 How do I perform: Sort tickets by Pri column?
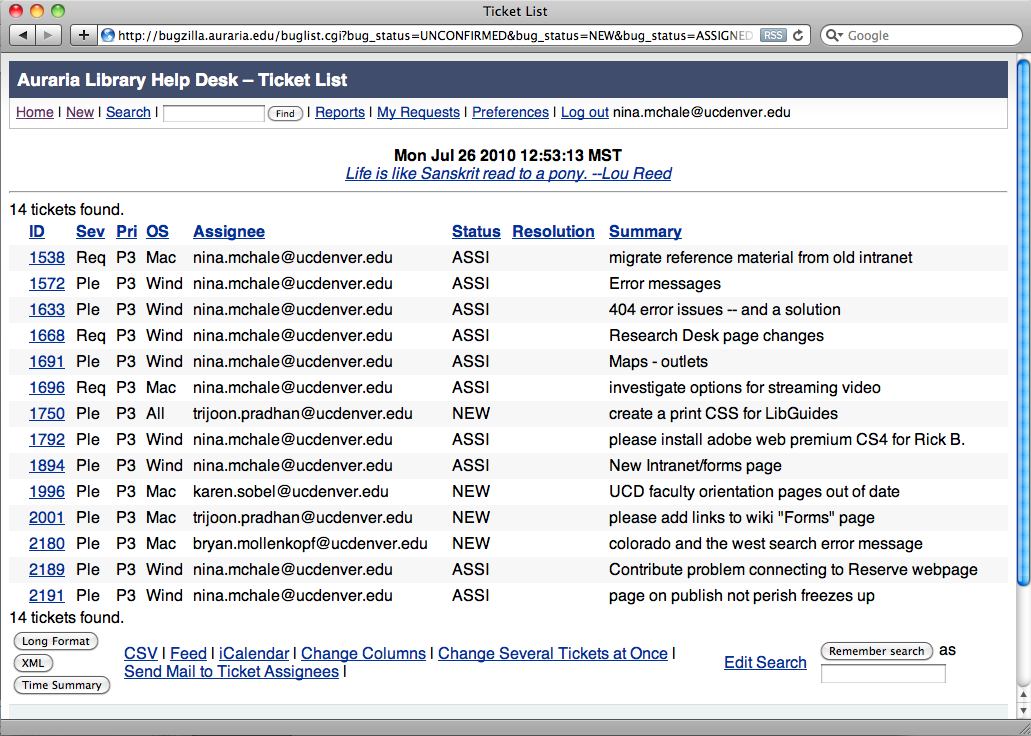(126, 232)
